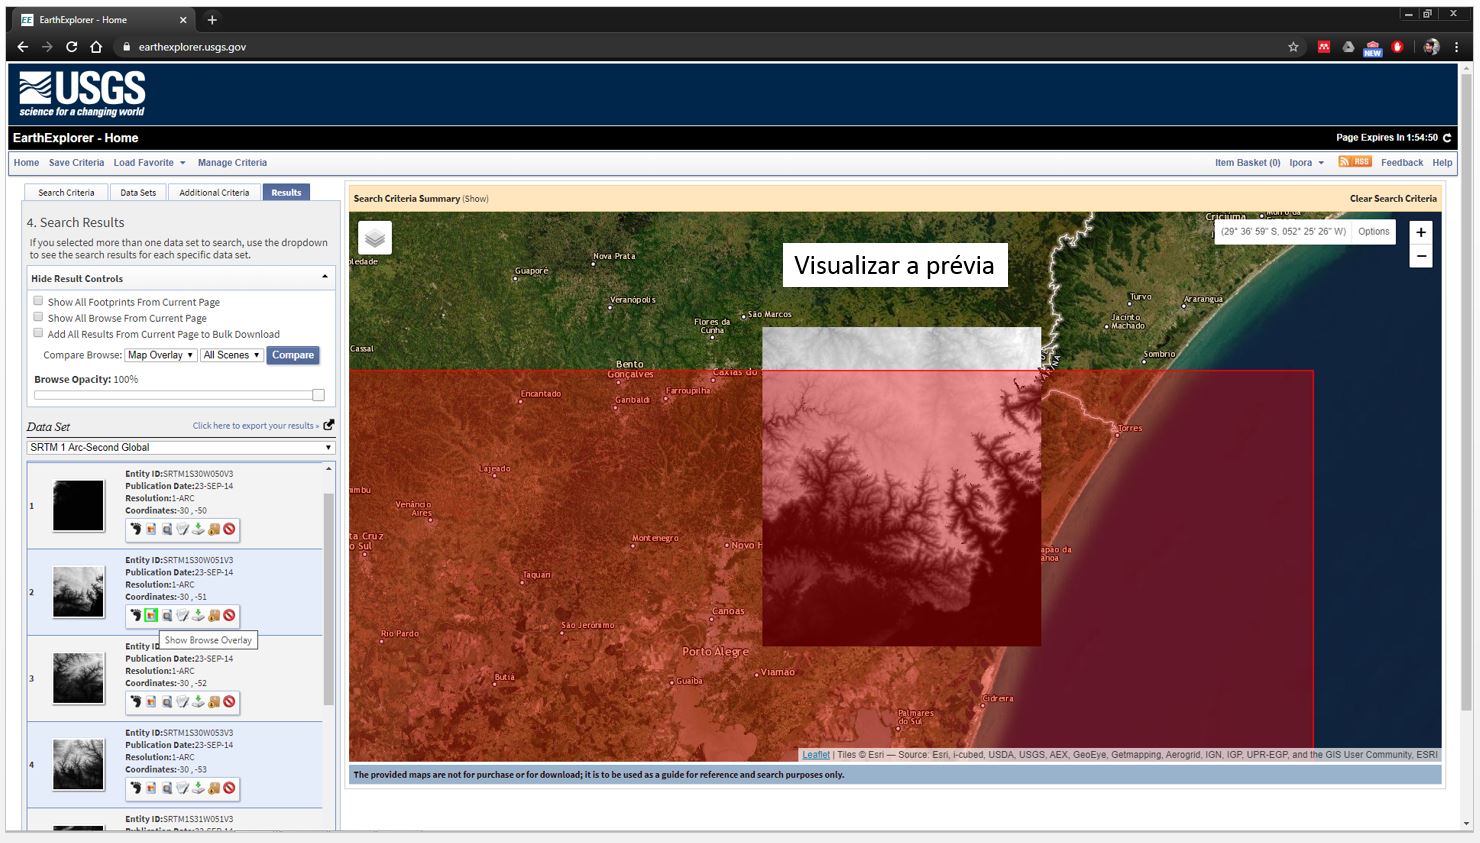Refresh the page expiration timer
1480x843 pixels.
[1446, 138]
